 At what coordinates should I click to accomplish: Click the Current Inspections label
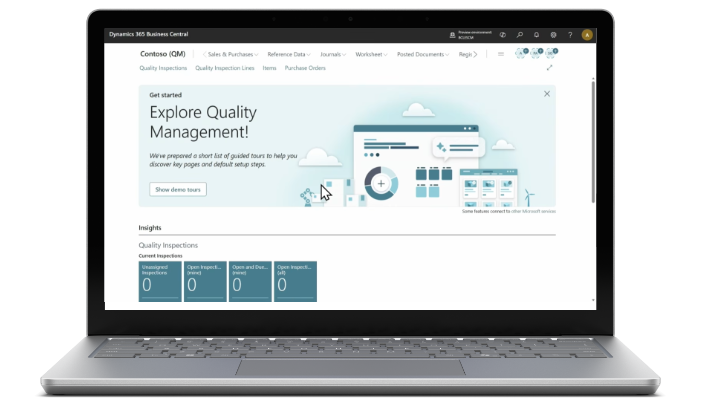[160, 256]
